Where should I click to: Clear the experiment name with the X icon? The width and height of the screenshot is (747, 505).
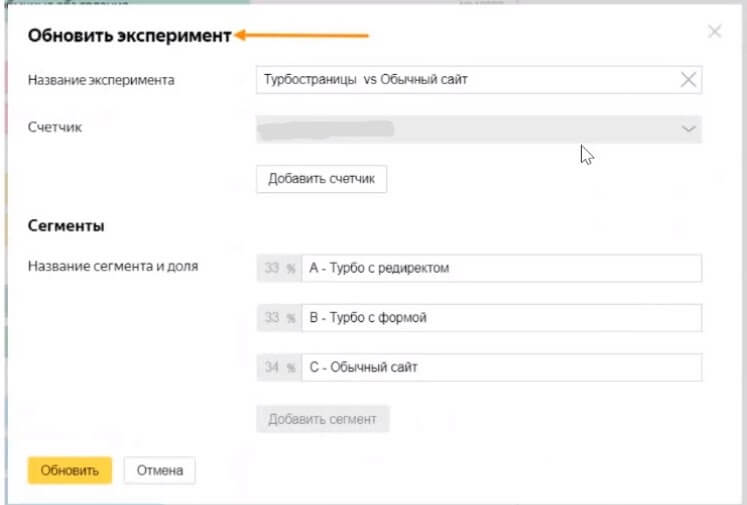(x=688, y=80)
